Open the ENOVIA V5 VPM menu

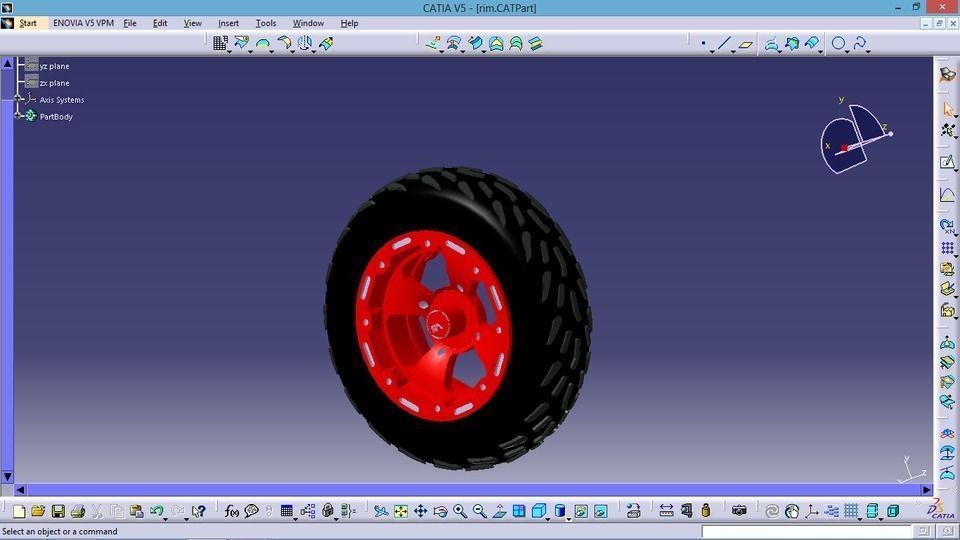[x=83, y=23]
